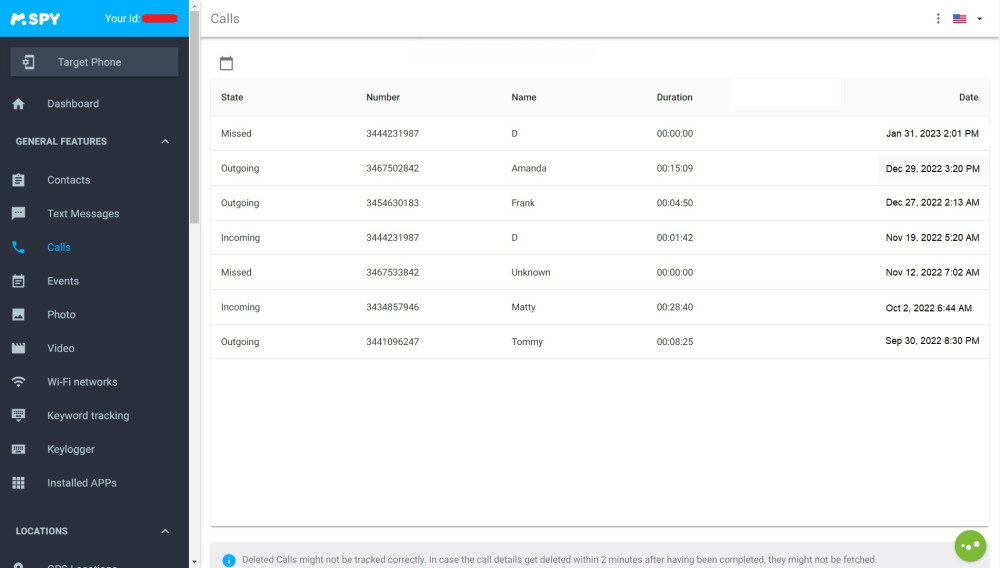Open the three-dot options menu
This screenshot has height=568, width=1000.
pyautogui.click(x=938, y=18)
